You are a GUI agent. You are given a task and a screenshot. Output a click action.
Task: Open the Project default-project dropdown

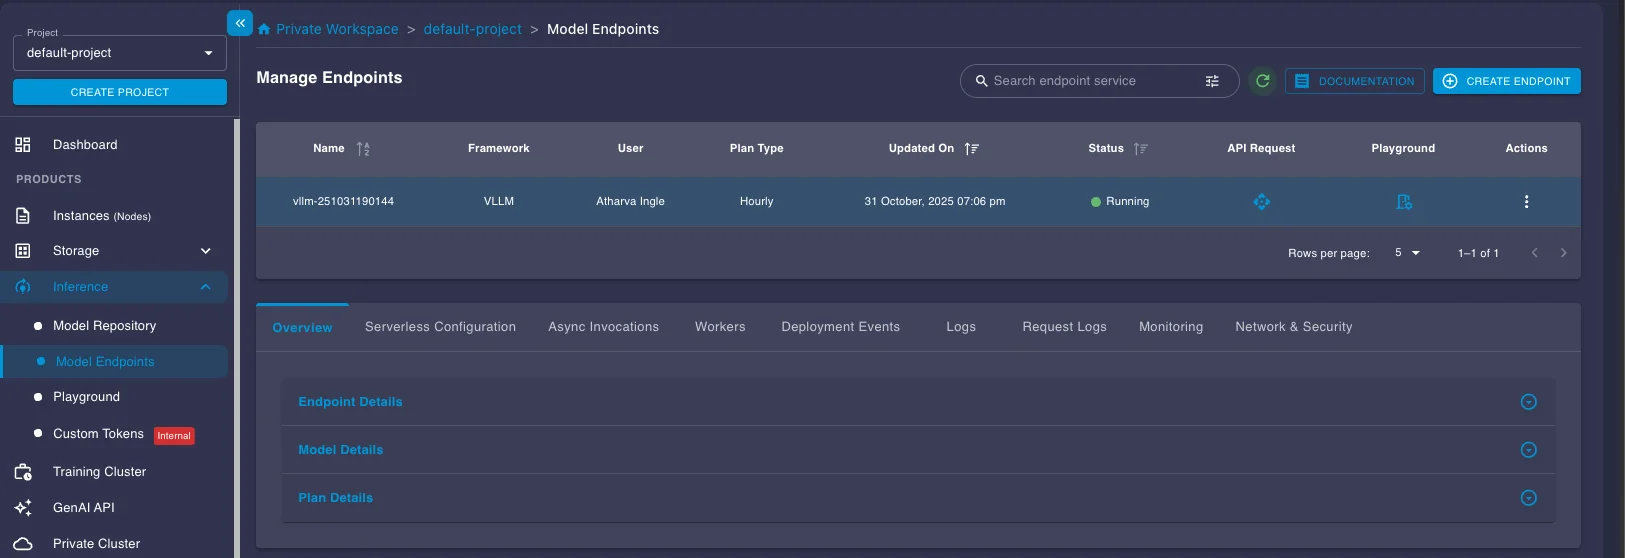point(119,53)
